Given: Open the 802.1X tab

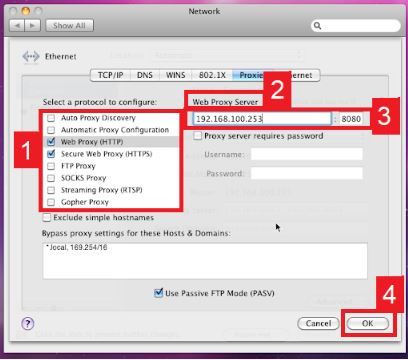Looking at the screenshot, I should (x=212, y=75).
